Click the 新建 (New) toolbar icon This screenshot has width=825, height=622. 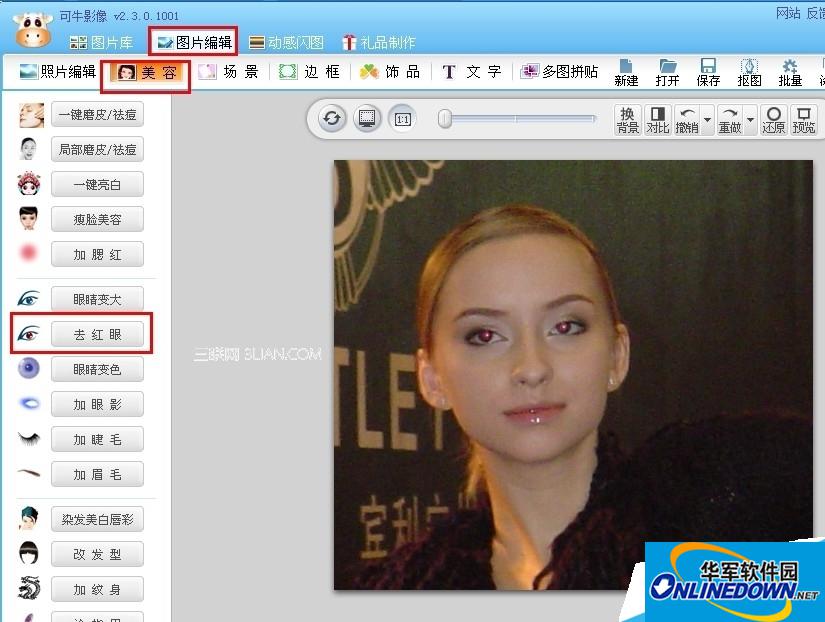626,72
